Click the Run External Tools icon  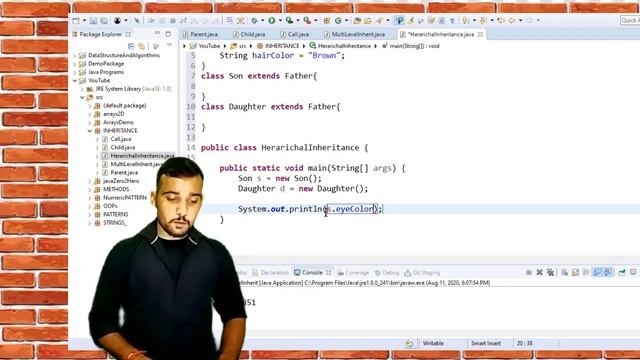click(x=307, y=20)
